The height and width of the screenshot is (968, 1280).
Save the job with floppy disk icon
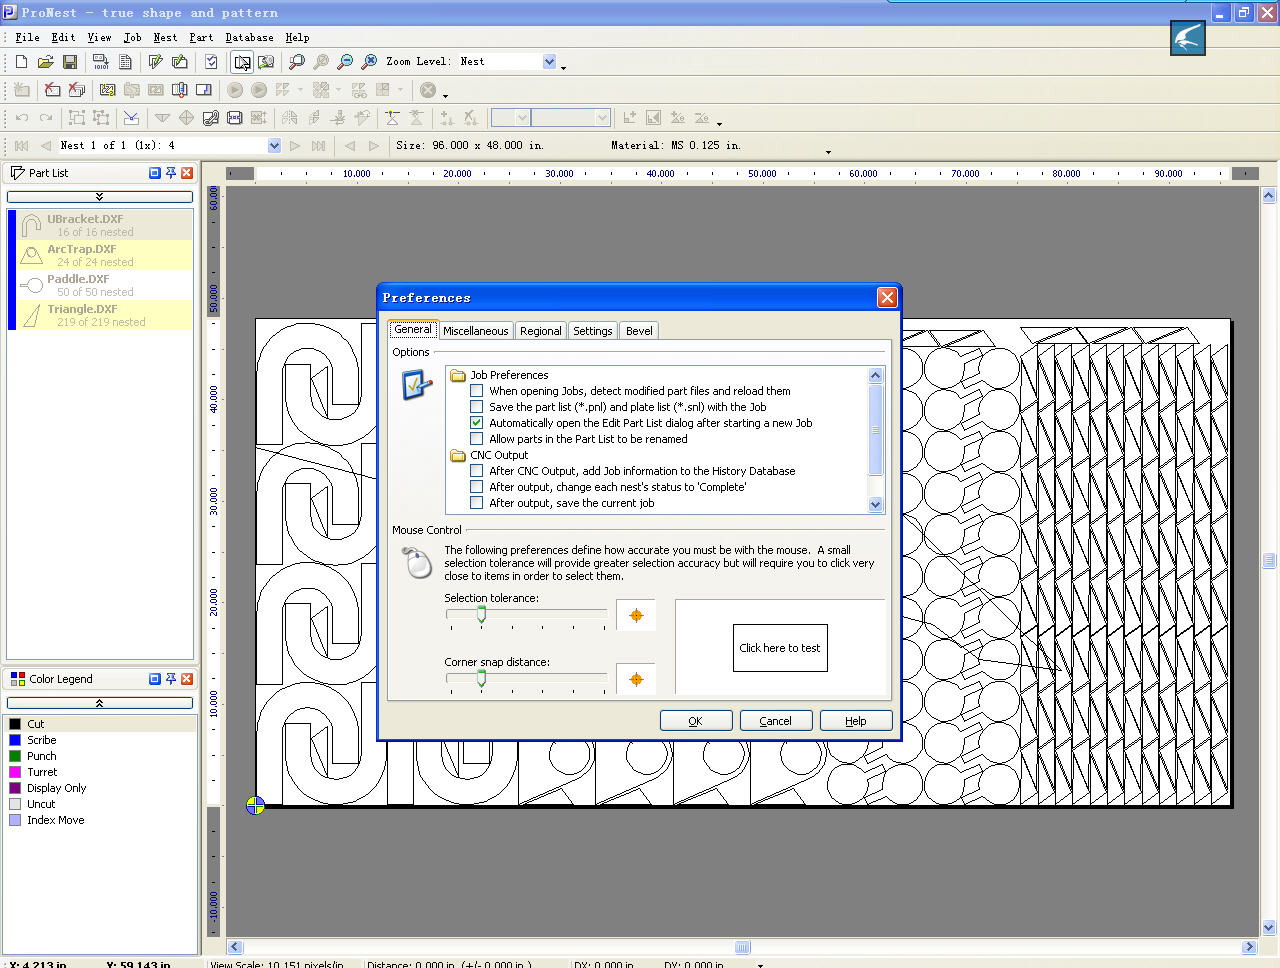(x=69, y=62)
